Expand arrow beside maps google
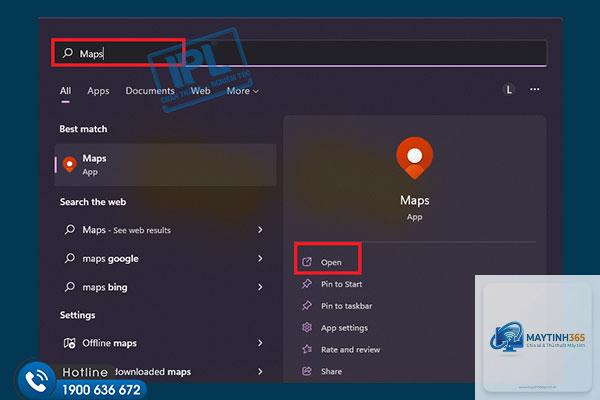600x400 pixels. click(260, 258)
